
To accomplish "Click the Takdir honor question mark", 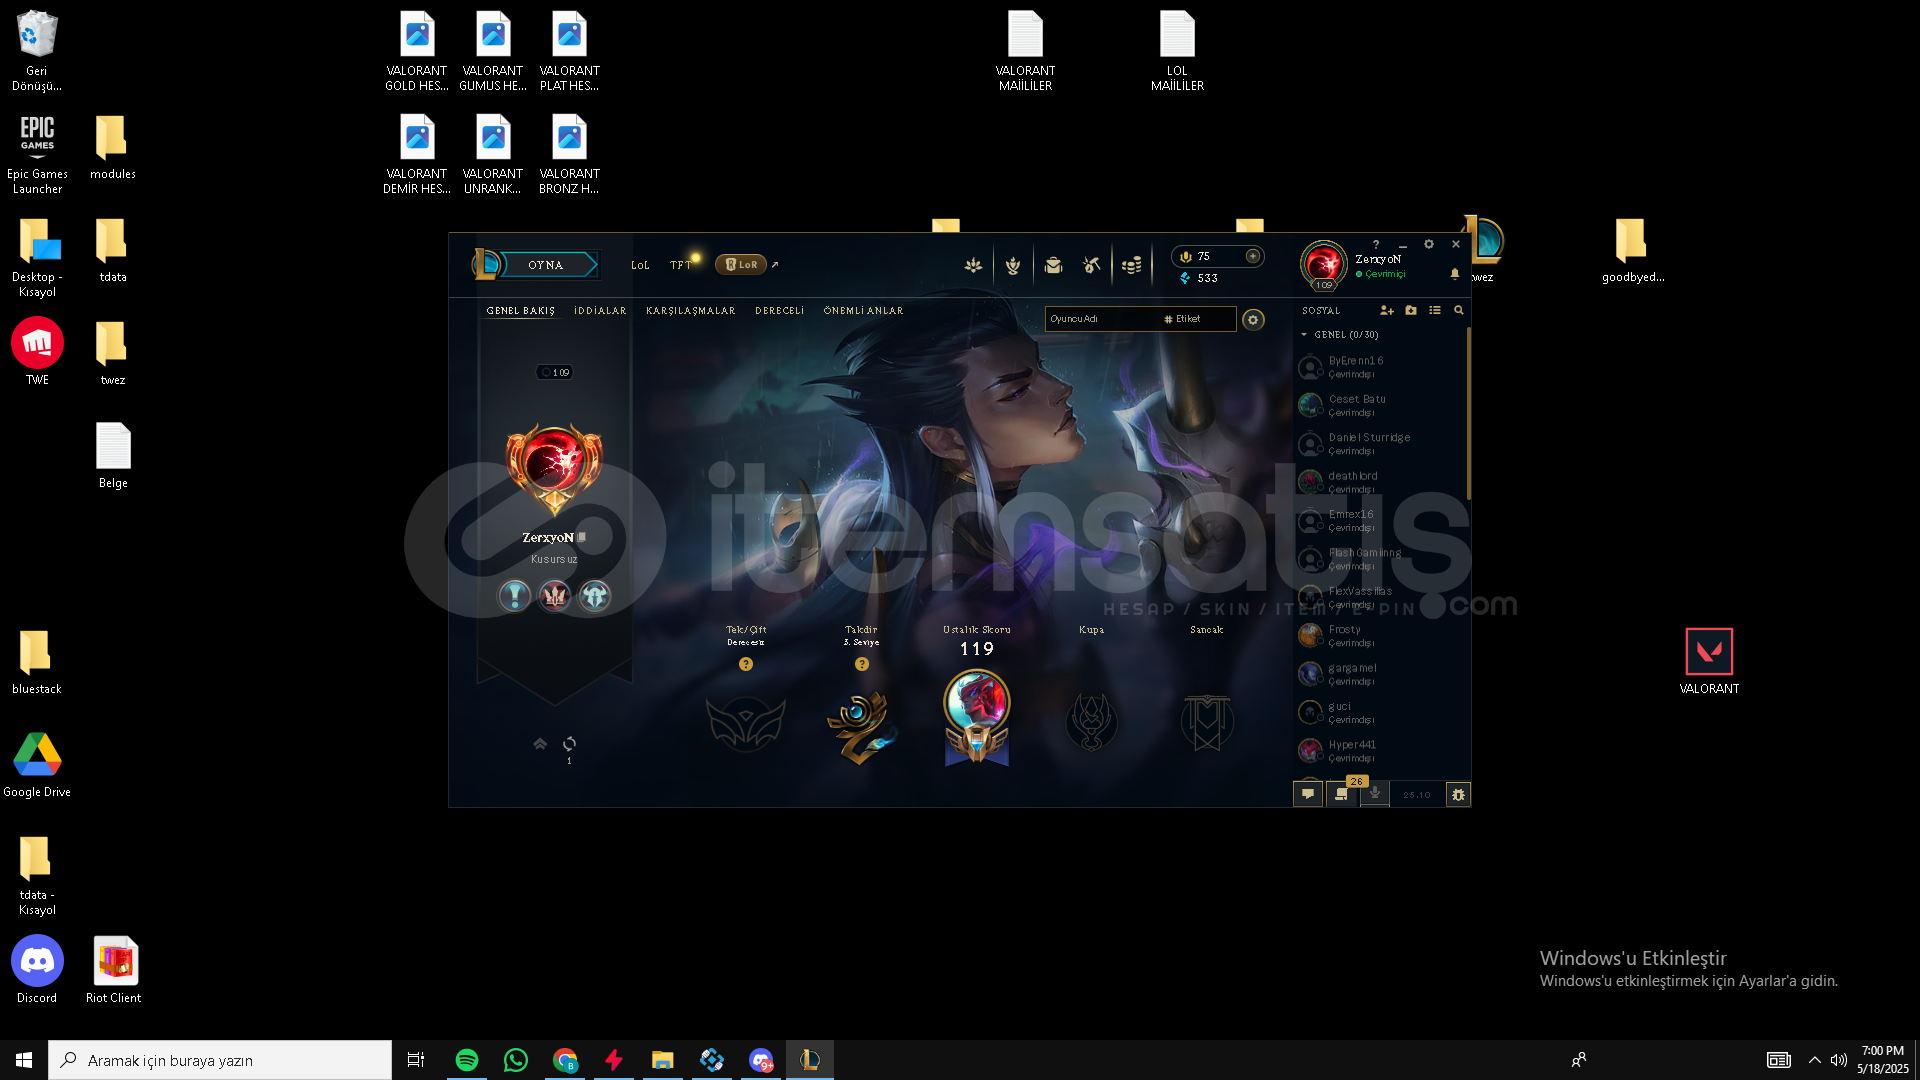I will click(x=862, y=664).
